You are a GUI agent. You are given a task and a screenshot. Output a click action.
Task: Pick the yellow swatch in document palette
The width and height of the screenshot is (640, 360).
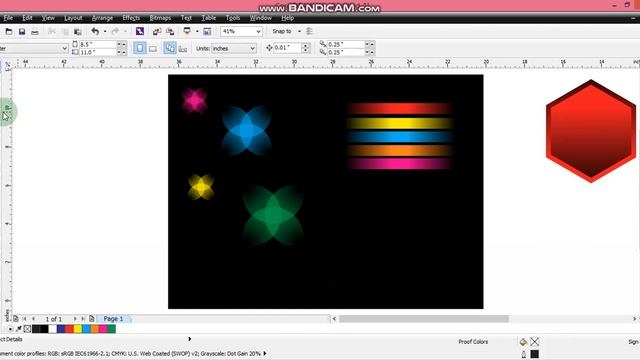[78, 329]
